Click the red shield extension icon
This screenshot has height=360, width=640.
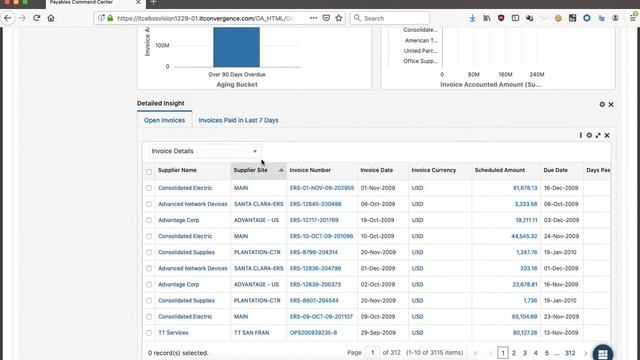(x=501, y=18)
